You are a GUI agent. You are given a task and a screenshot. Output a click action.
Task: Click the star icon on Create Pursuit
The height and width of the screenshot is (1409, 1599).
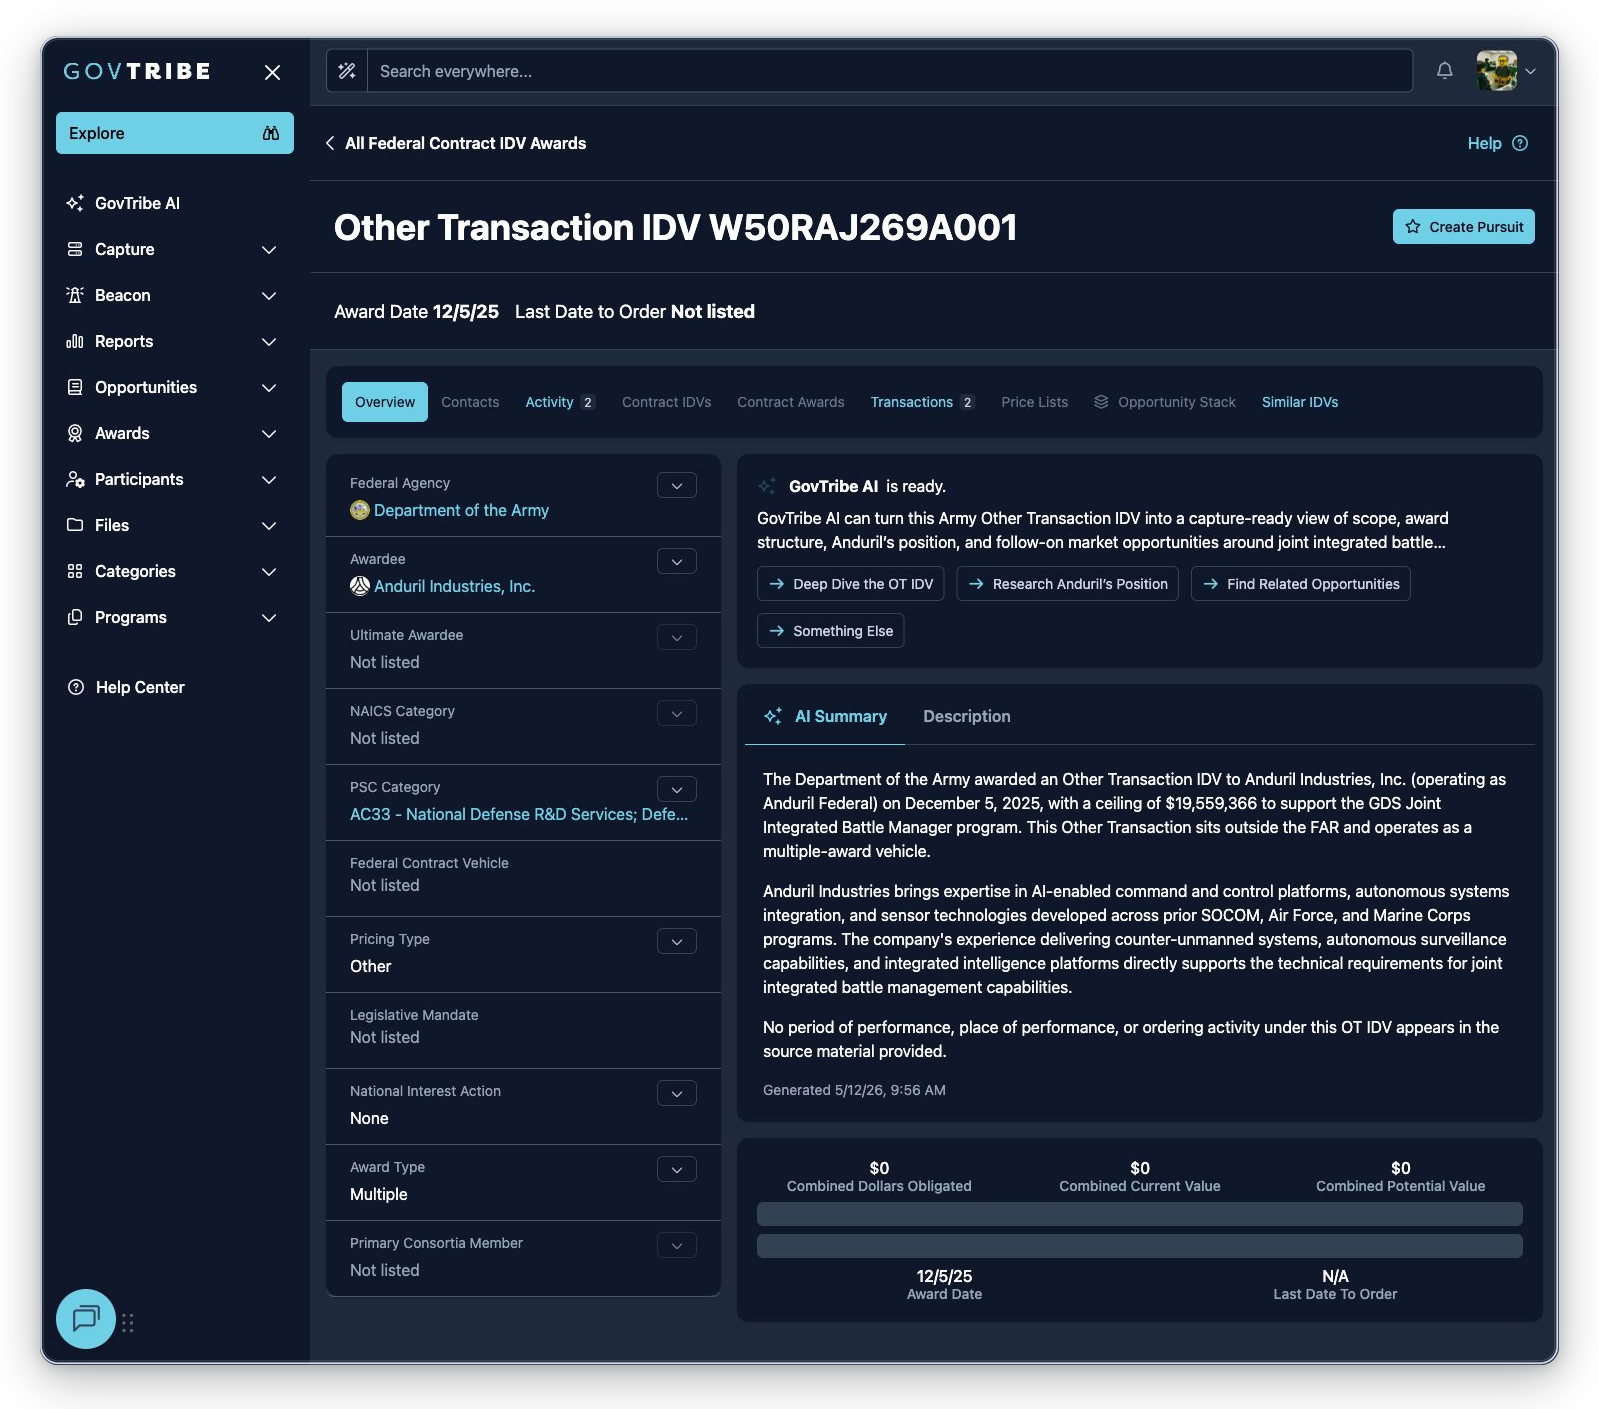tap(1413, 227)
